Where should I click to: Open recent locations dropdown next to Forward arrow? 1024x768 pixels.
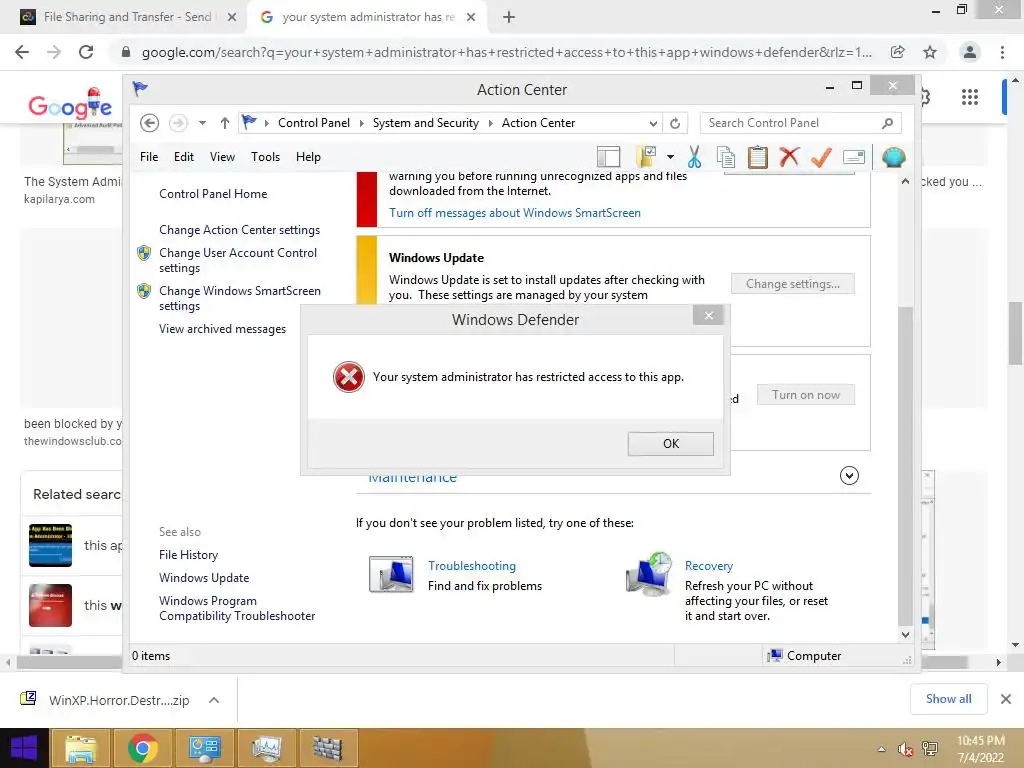(202, 123)
